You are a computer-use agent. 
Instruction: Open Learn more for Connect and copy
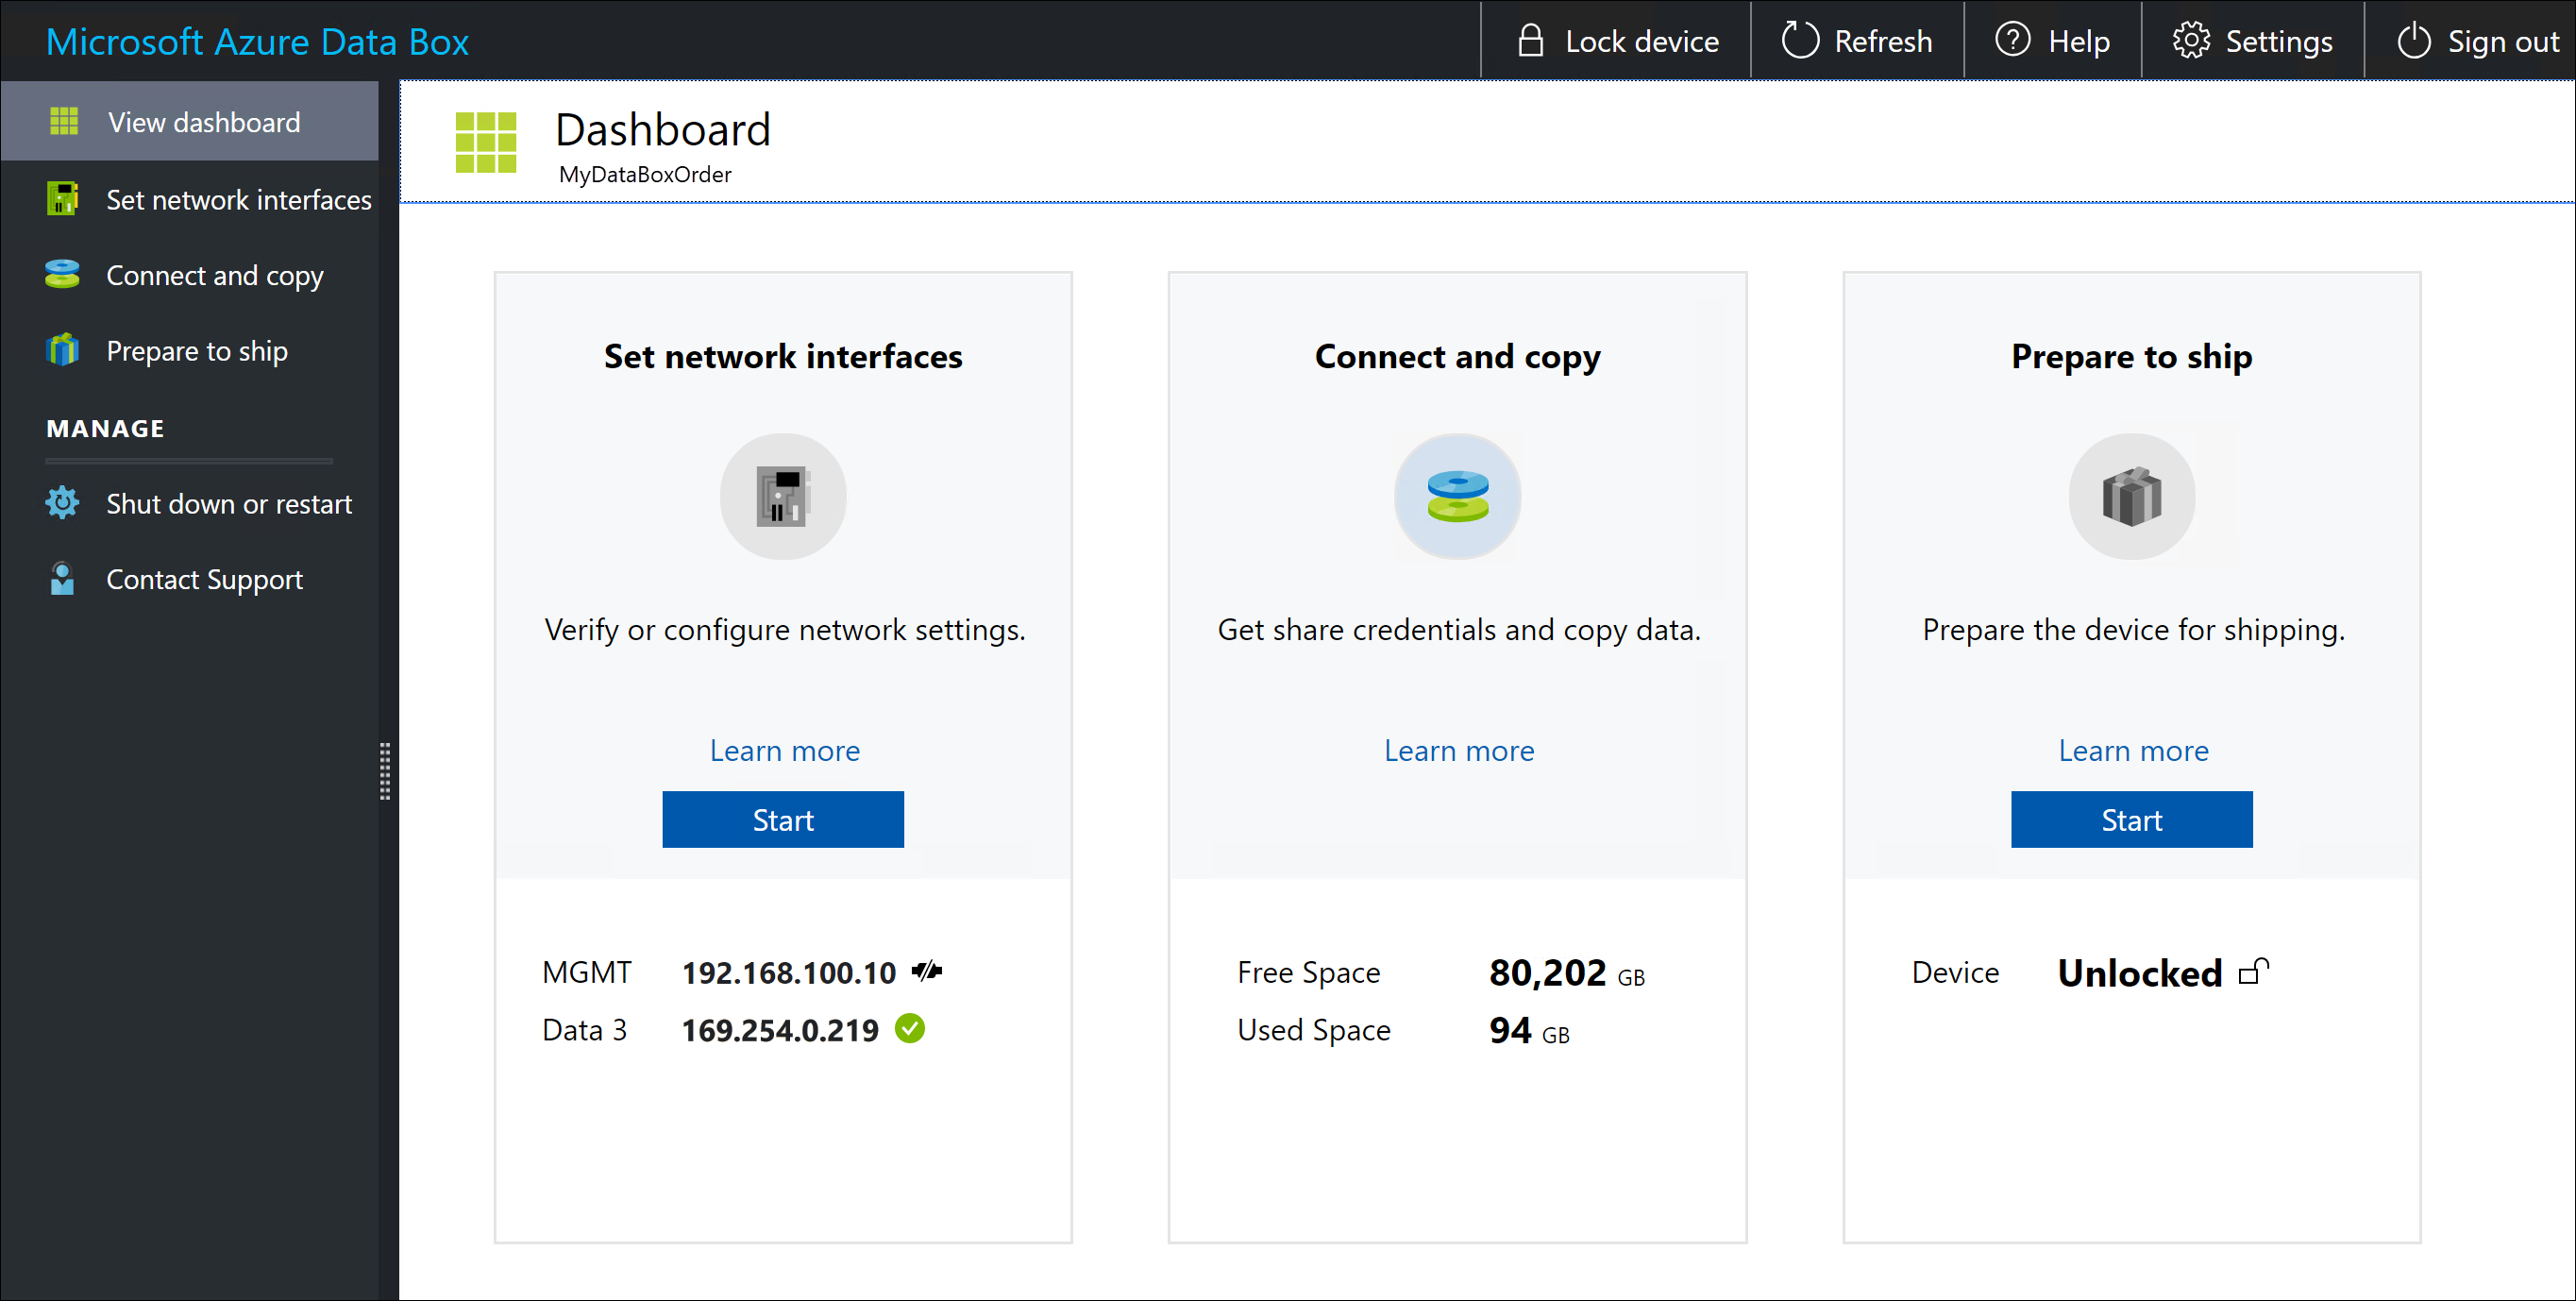tap(1459, 750)
